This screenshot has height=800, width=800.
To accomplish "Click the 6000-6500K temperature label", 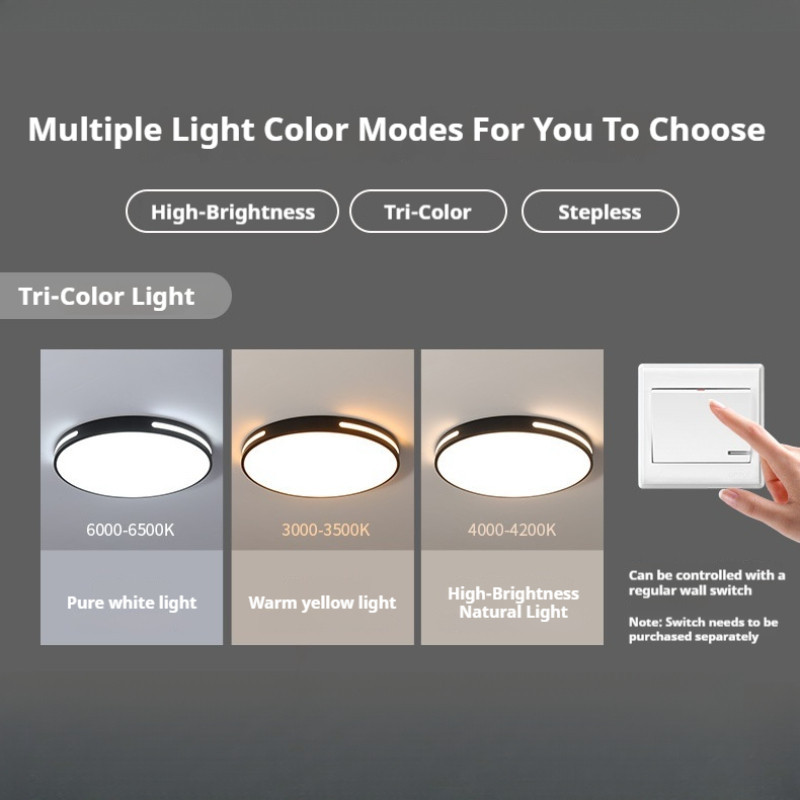I will pos(130,530).
